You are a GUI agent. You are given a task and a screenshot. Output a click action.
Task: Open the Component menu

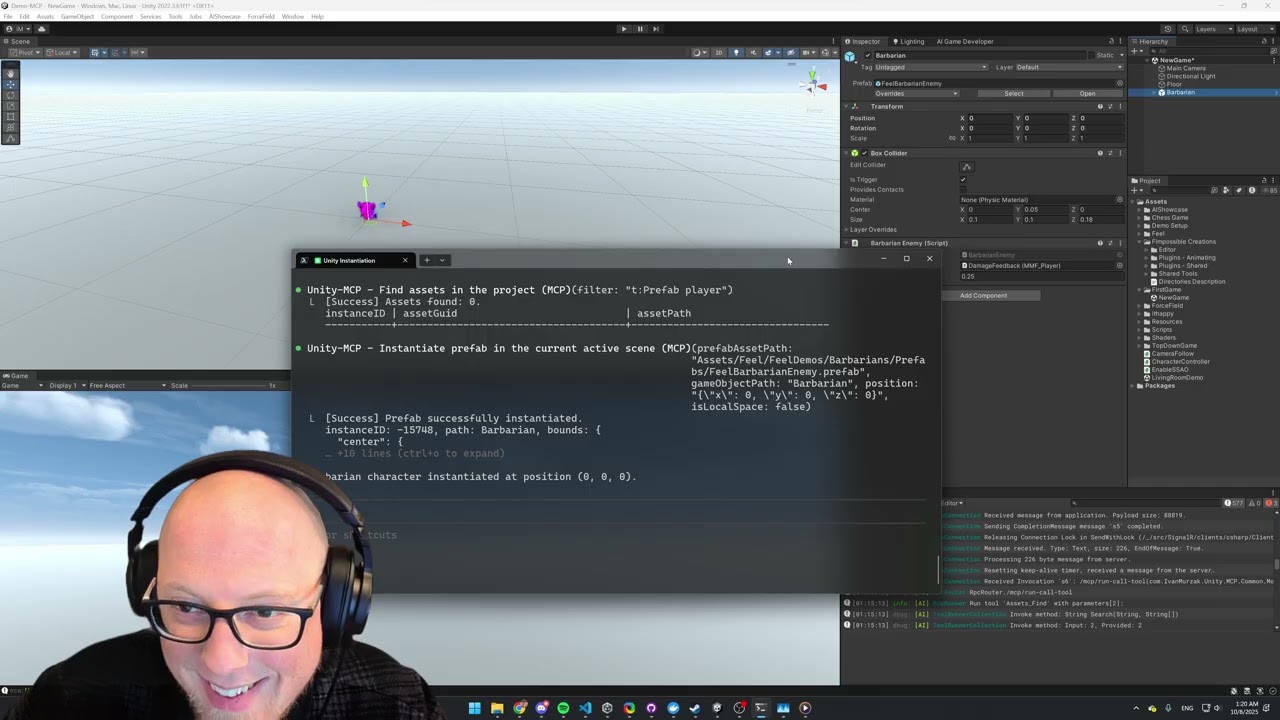(x=117, y=17)
